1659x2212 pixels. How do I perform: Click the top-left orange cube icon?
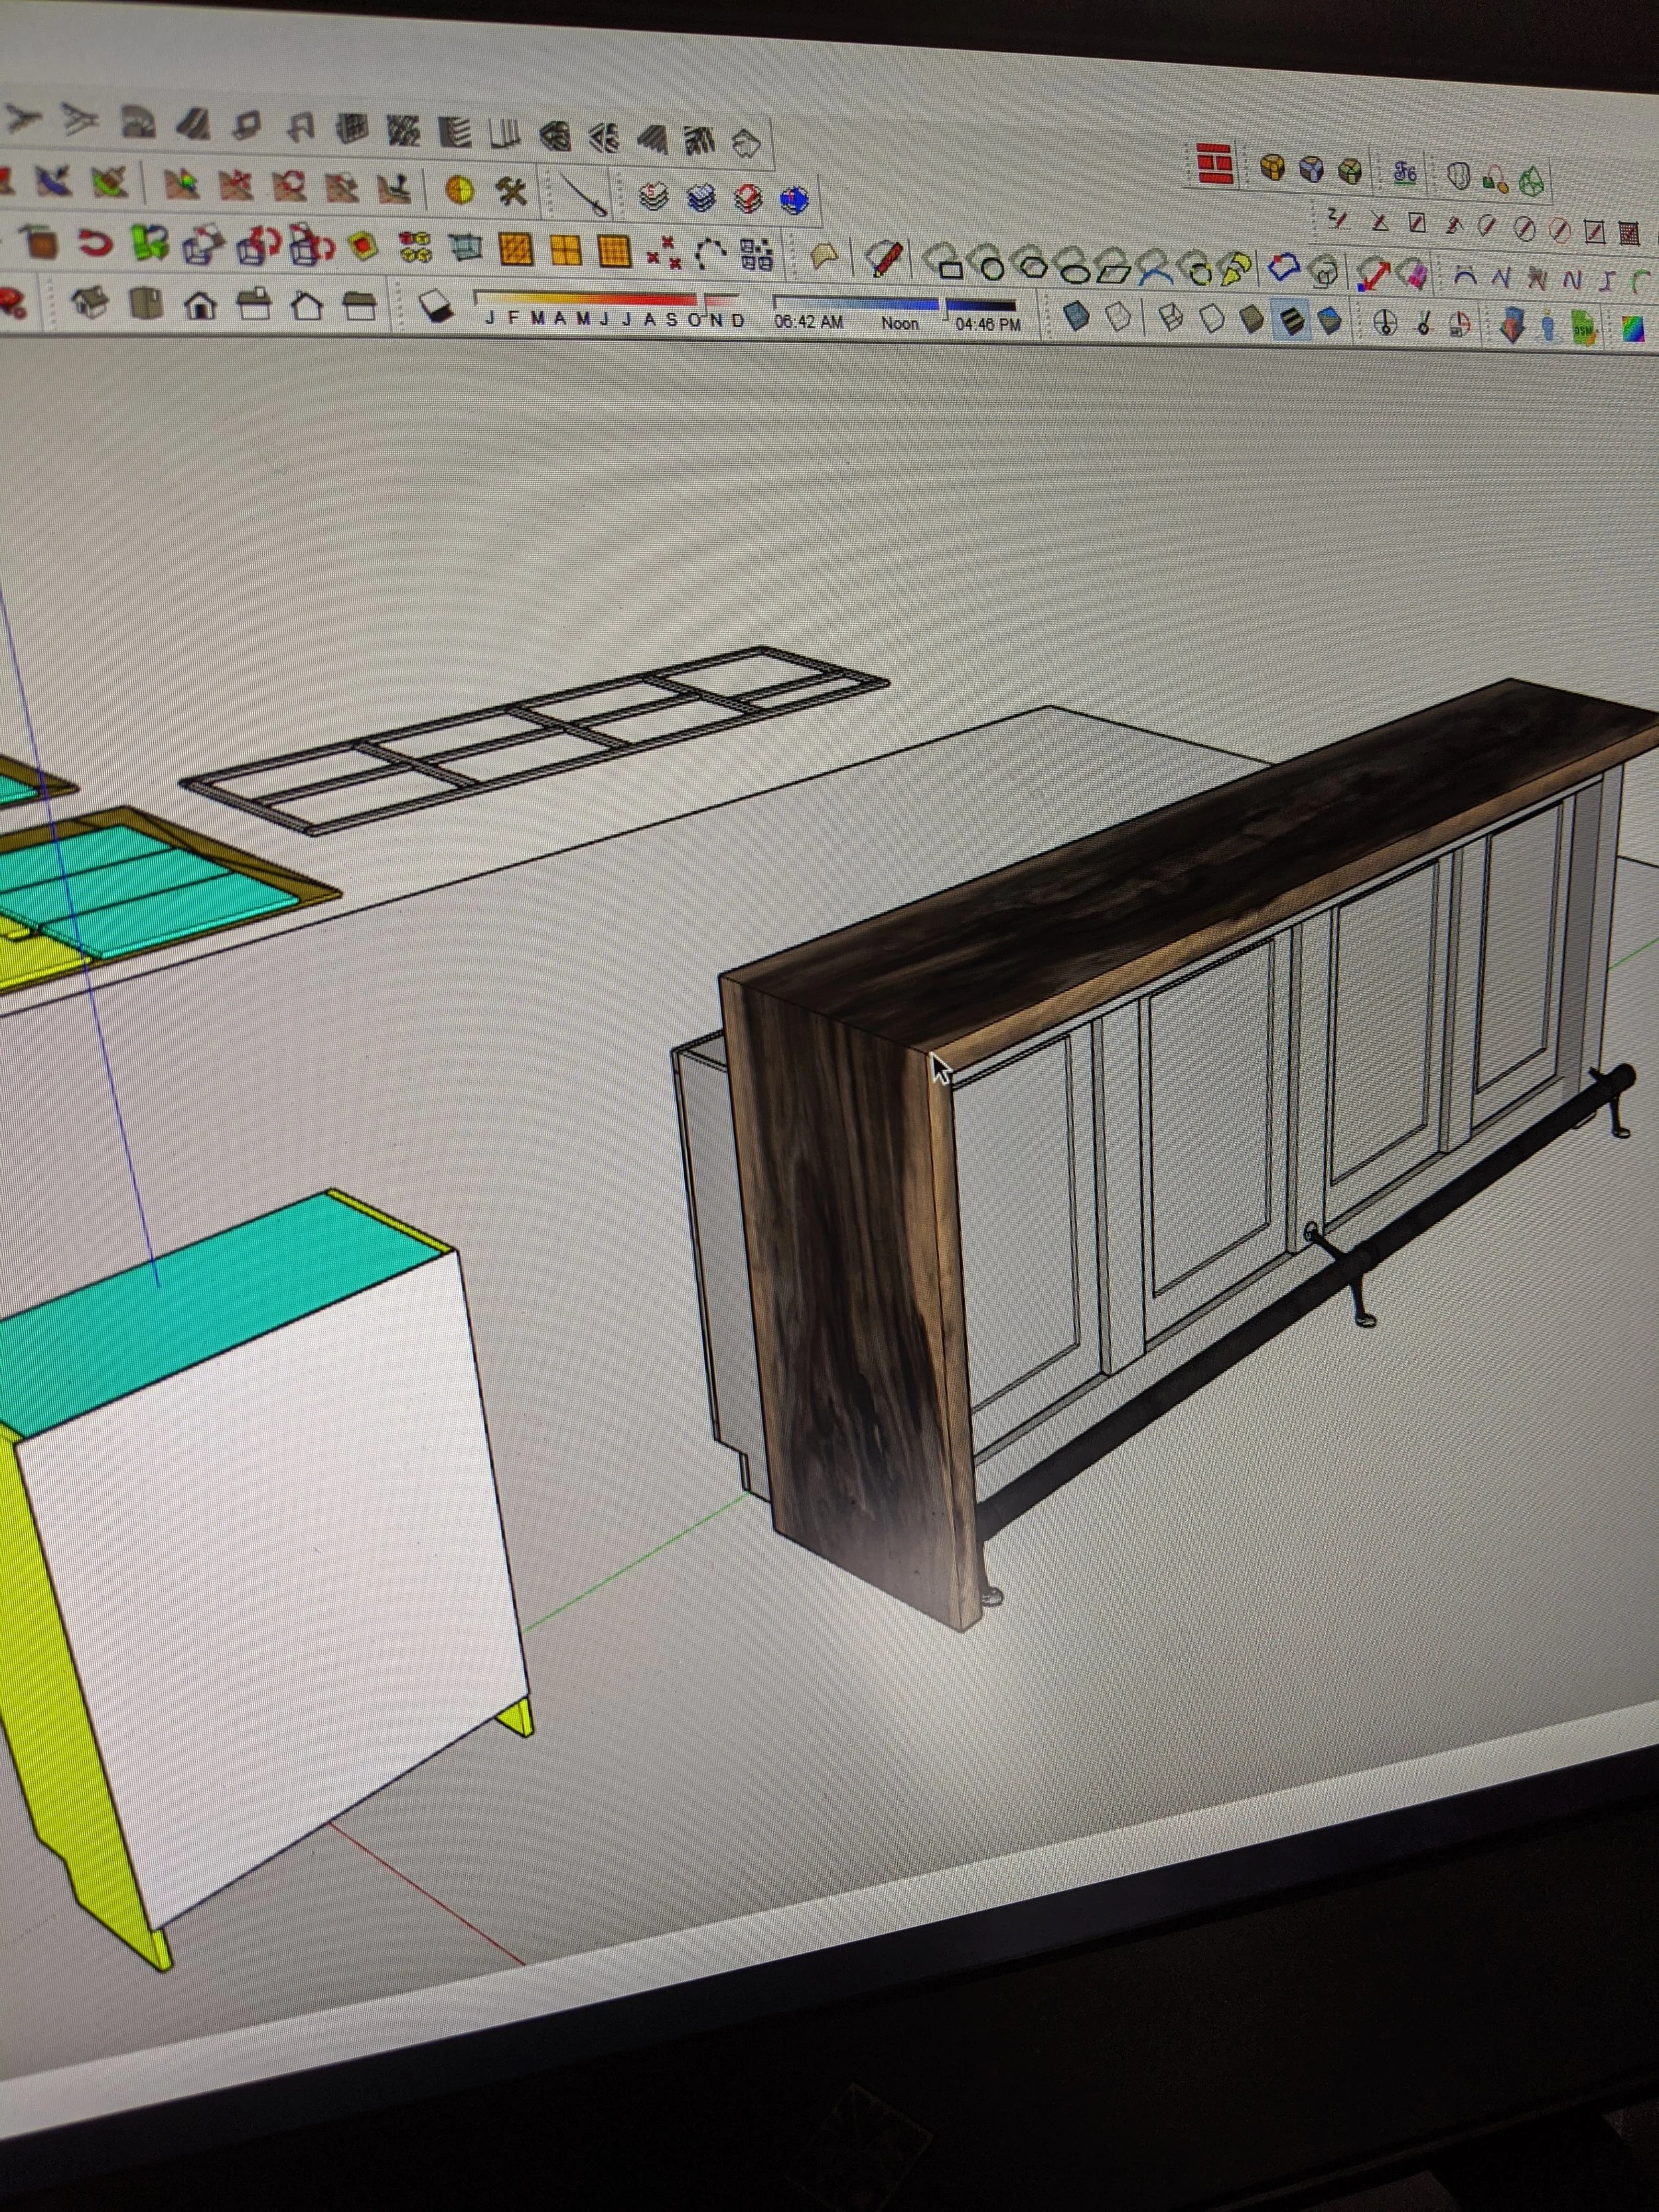click(x=1273, y=167)
